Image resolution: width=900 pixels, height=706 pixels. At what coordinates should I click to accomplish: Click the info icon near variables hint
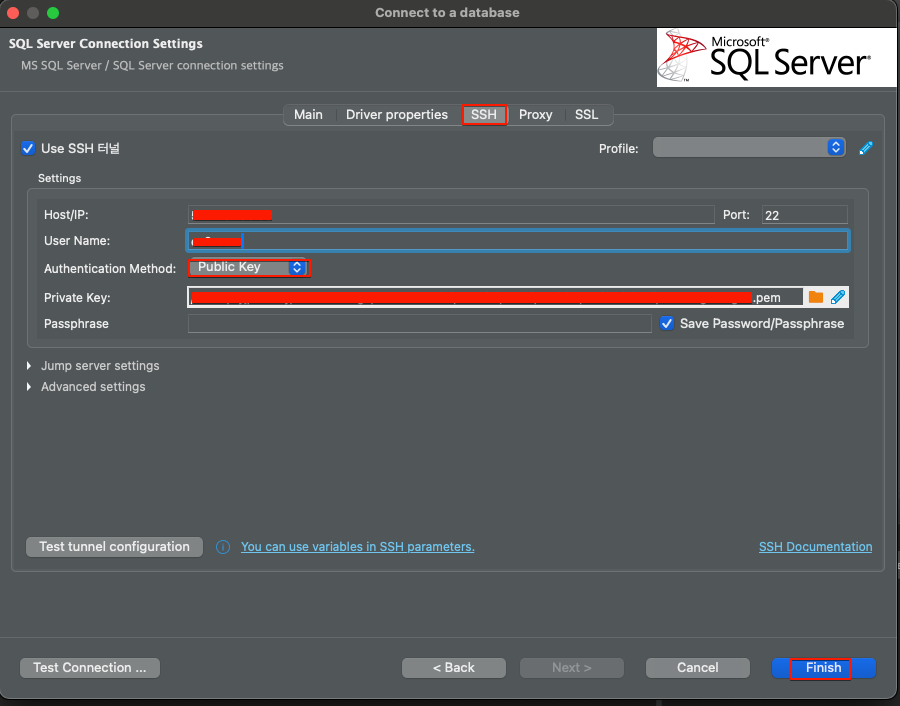(223, 547)
